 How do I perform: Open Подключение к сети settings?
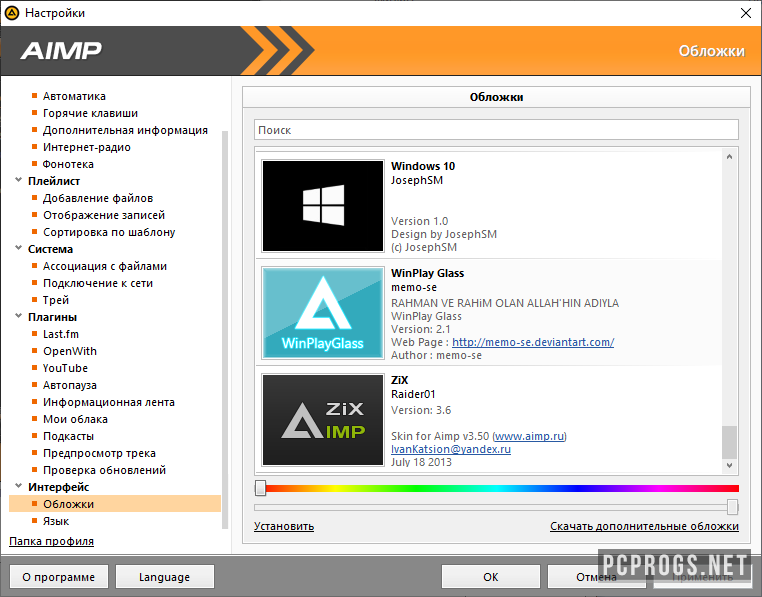[98, 283]
